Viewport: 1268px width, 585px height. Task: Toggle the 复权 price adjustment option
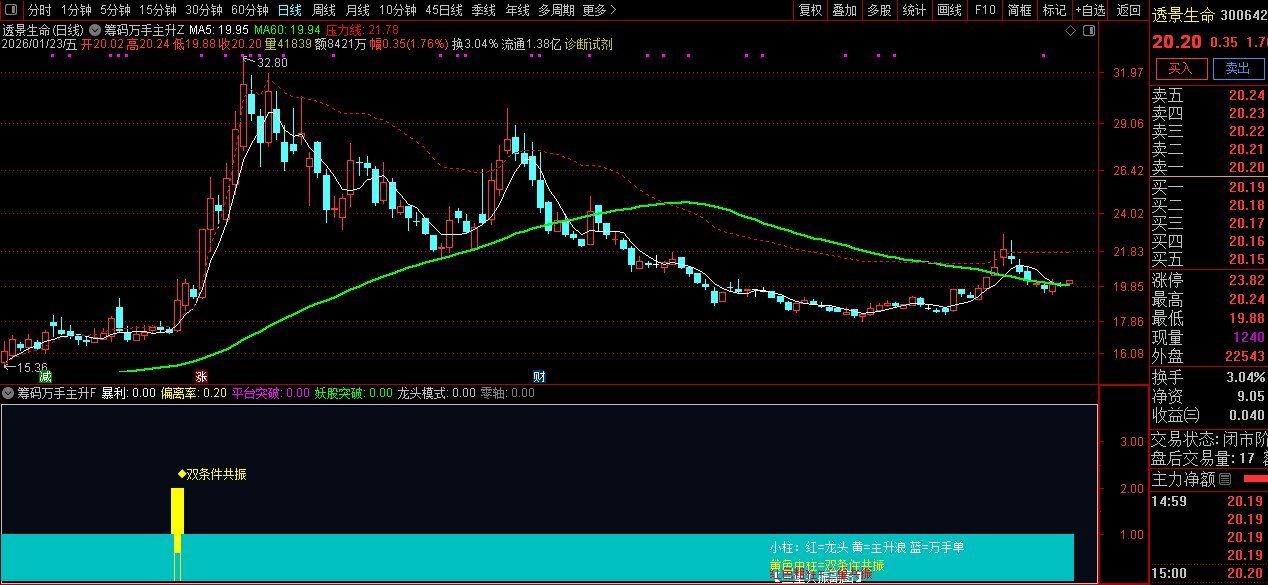pyautogui.click(x=811, y=10)
